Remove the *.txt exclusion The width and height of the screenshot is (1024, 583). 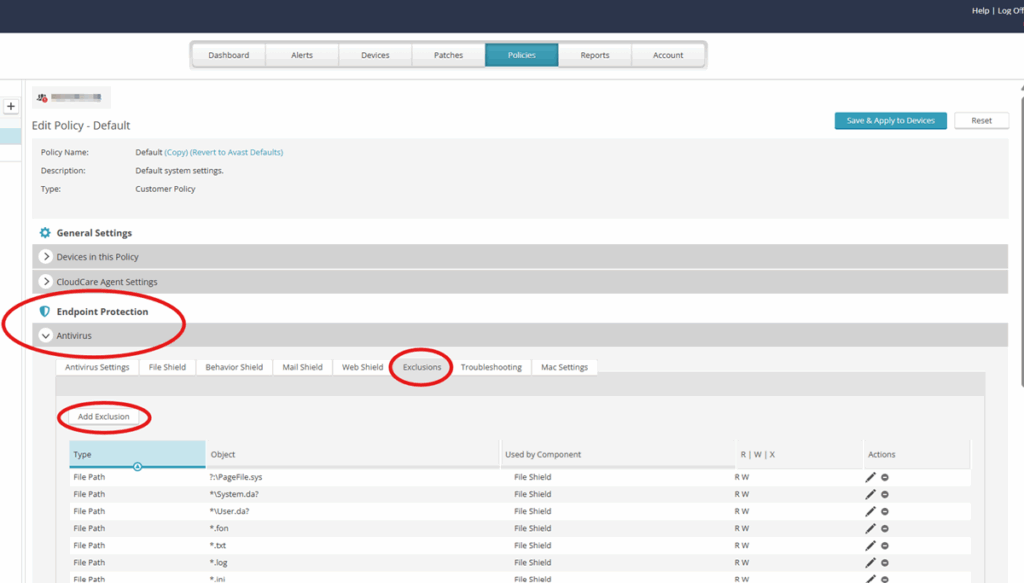tap(885, 545)
